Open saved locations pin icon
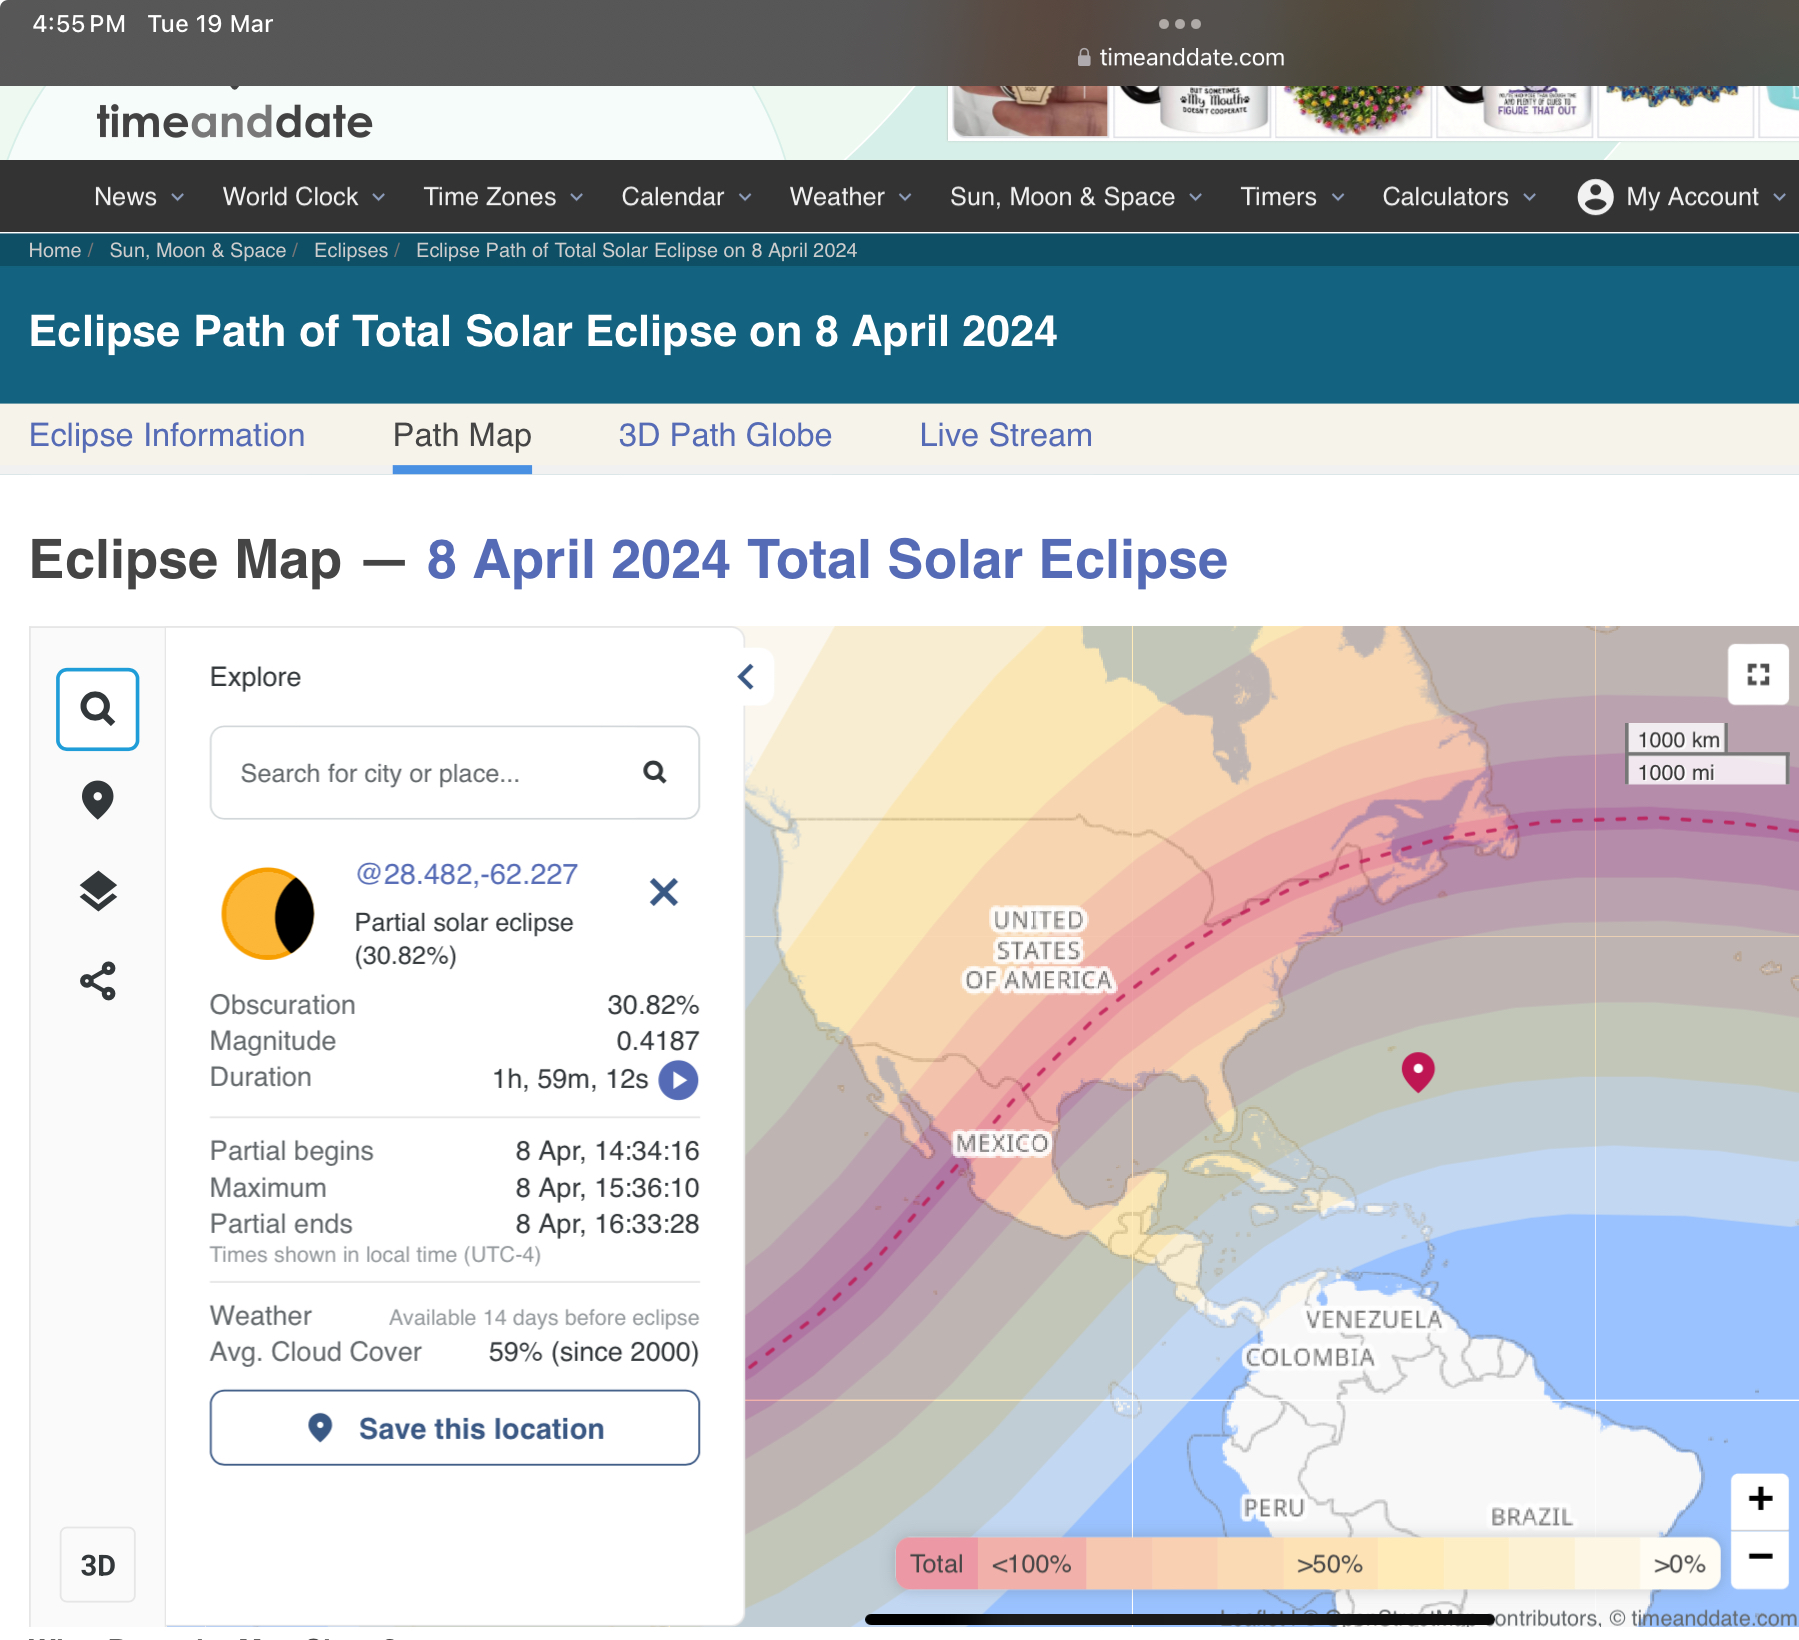 pos(97,800)
